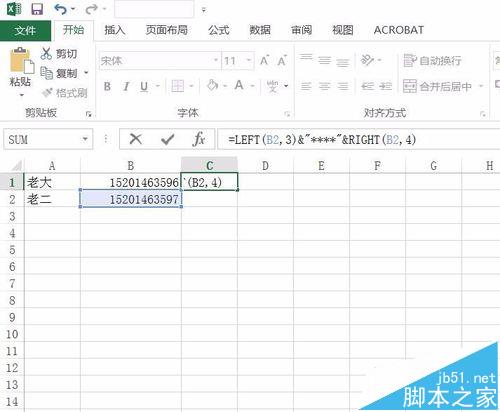Apply font color with letter A
500x412 pixels.
tap(239, 86)
